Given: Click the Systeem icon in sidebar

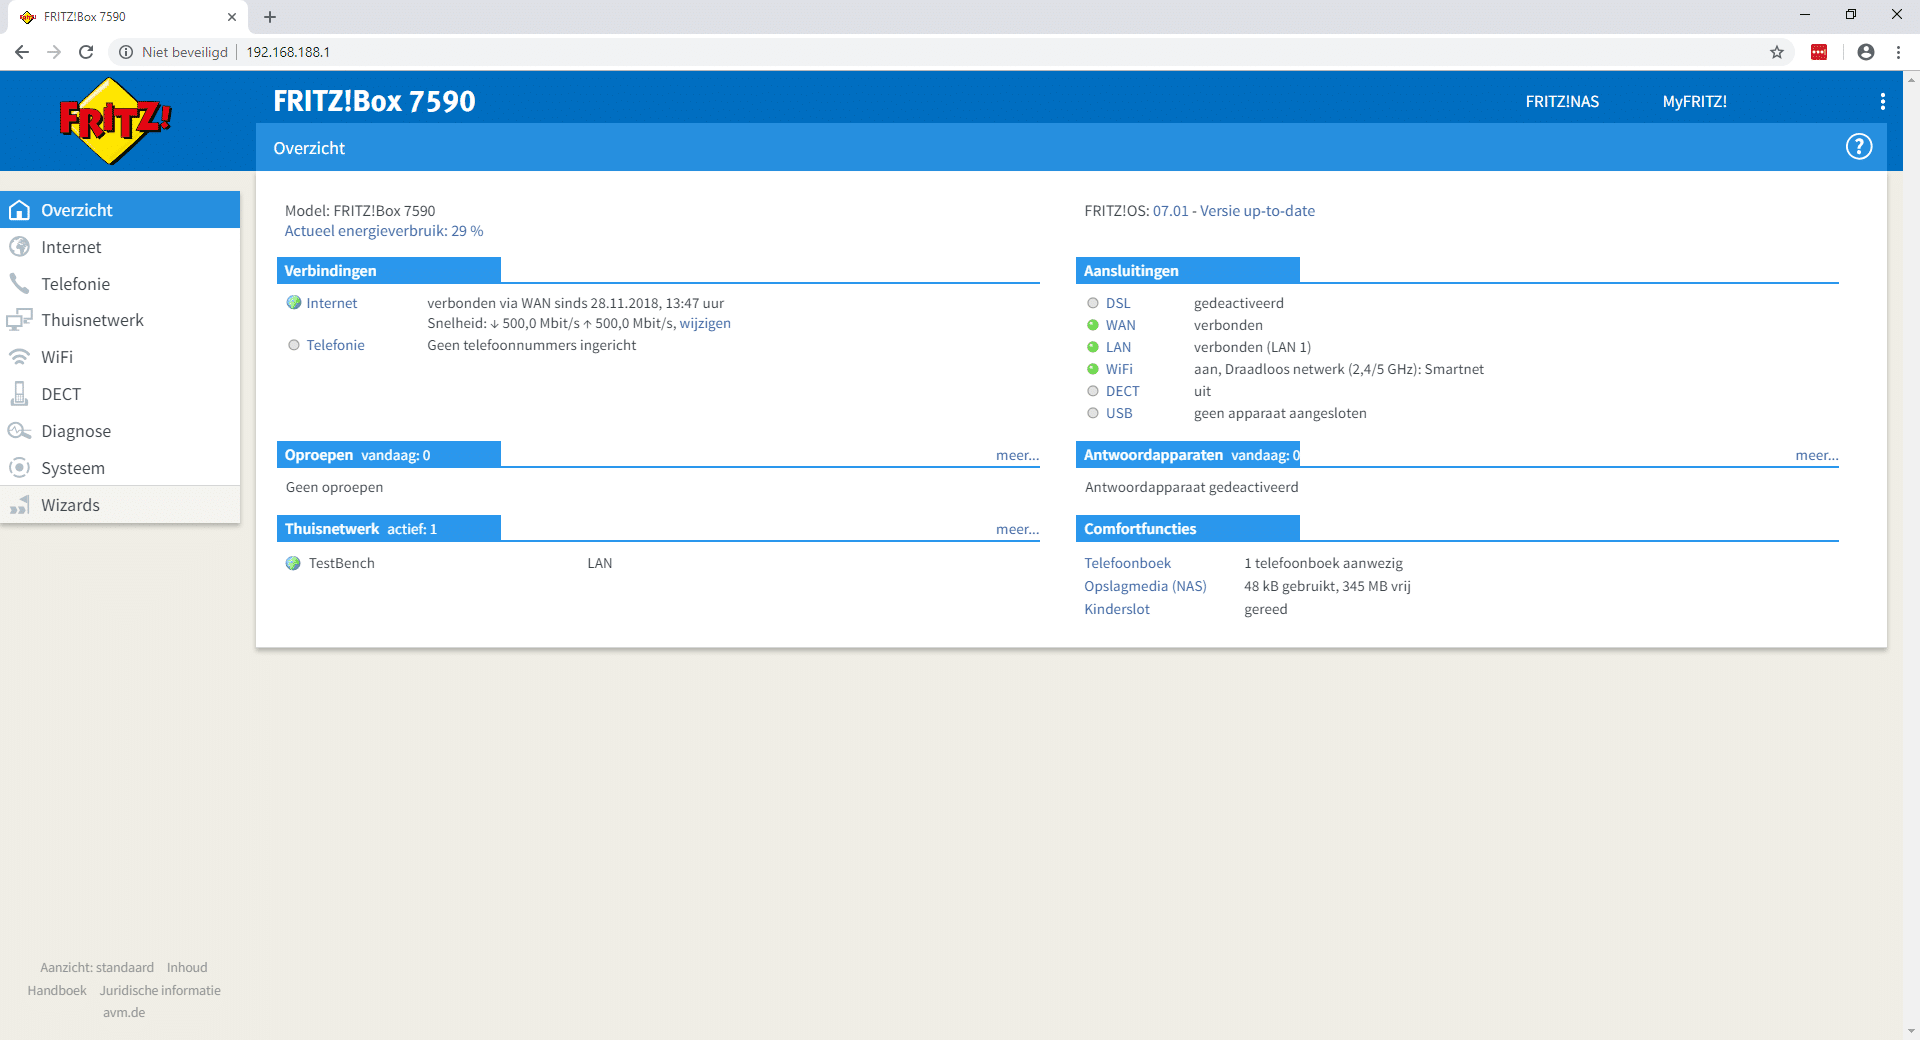Looking at the screenshot, I should [x=19, y=468].
